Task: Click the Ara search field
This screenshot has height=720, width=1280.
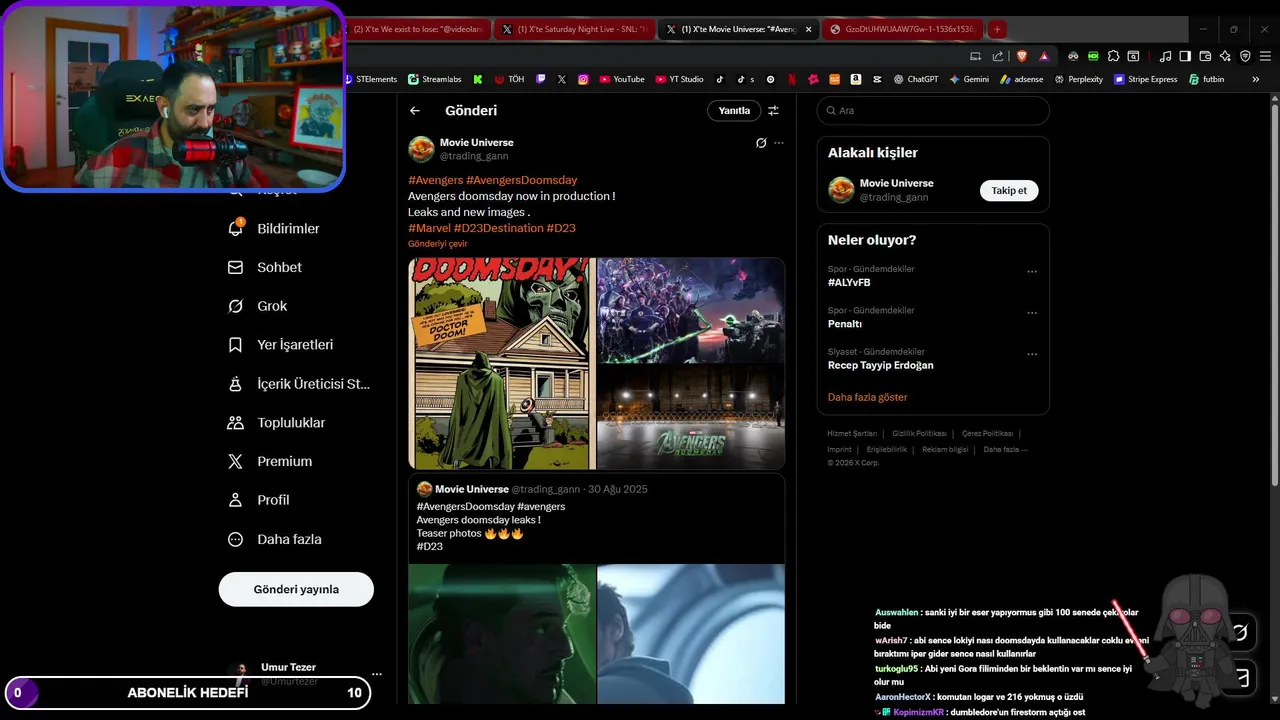Action: click(x=933, y=111)
